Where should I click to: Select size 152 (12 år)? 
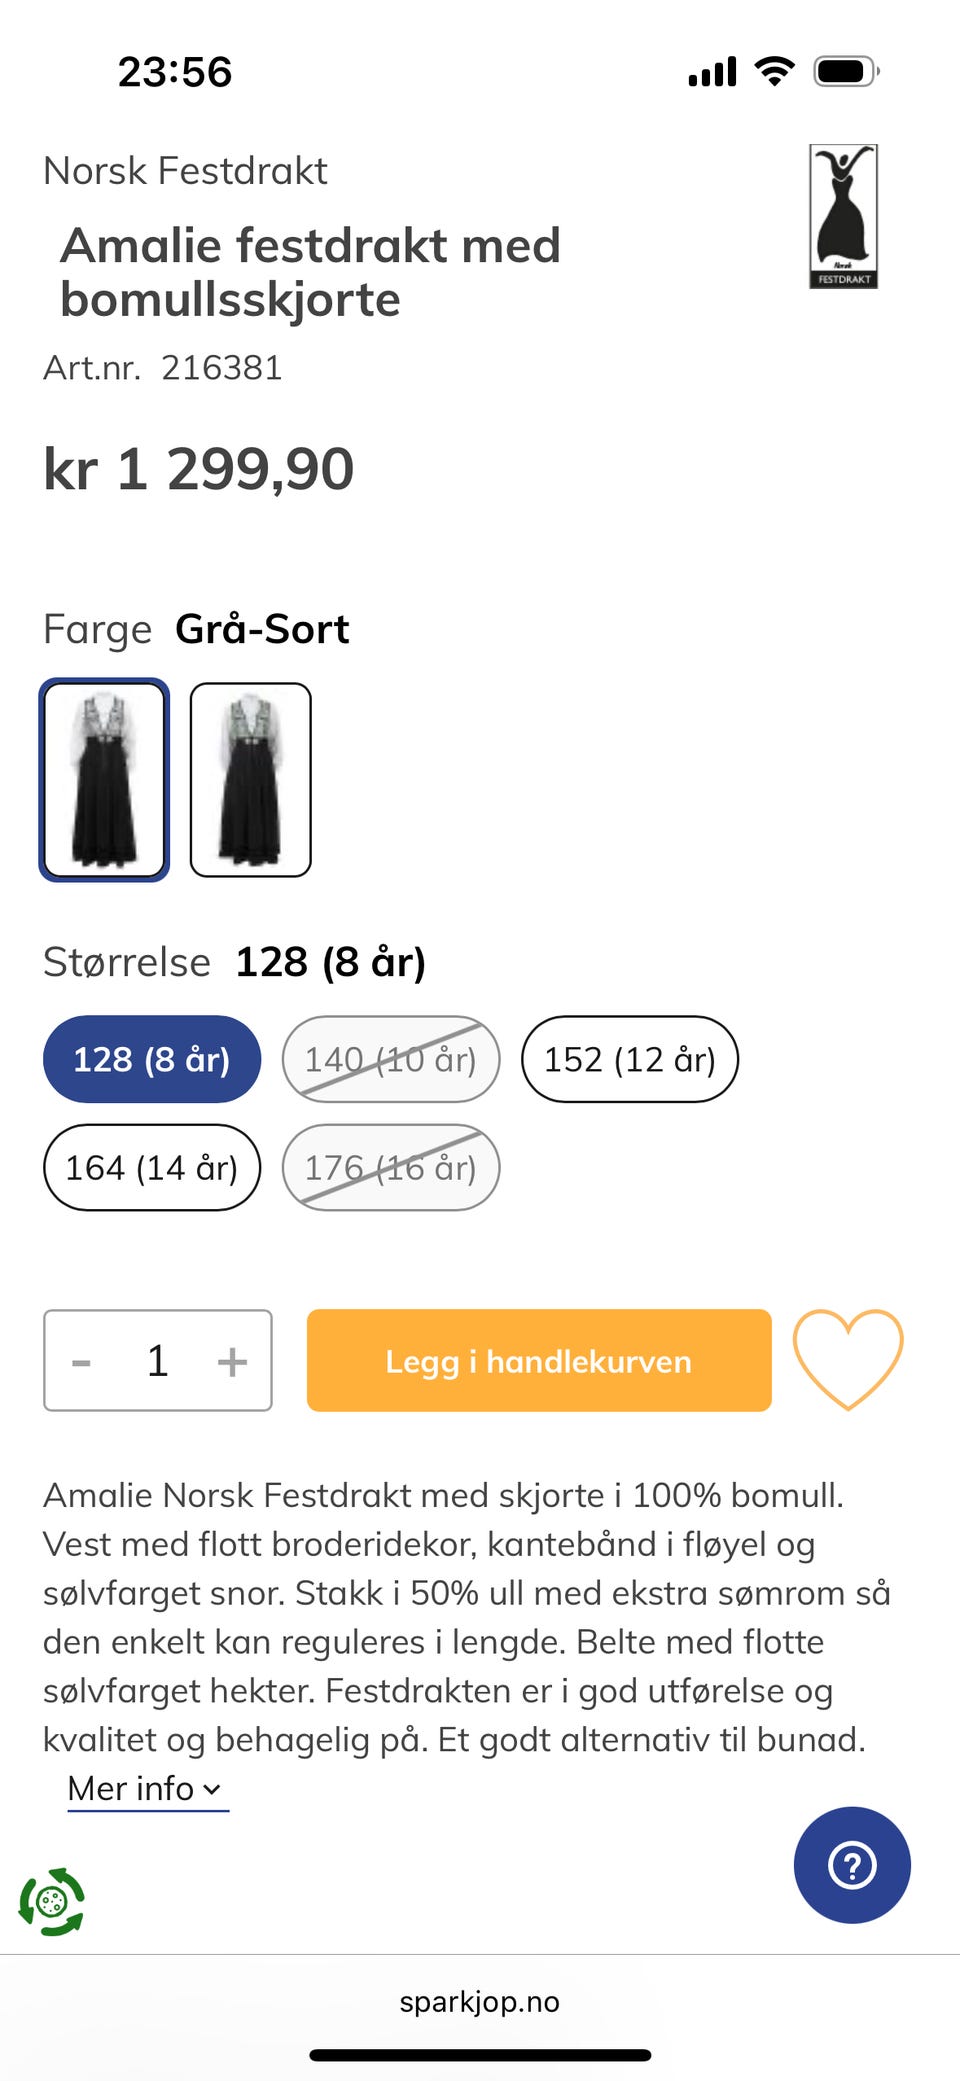pyautogui.click(x=630, y=1059)
